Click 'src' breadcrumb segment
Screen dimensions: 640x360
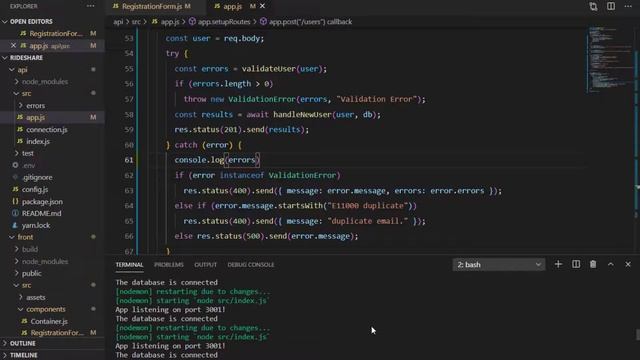point(136,22)
